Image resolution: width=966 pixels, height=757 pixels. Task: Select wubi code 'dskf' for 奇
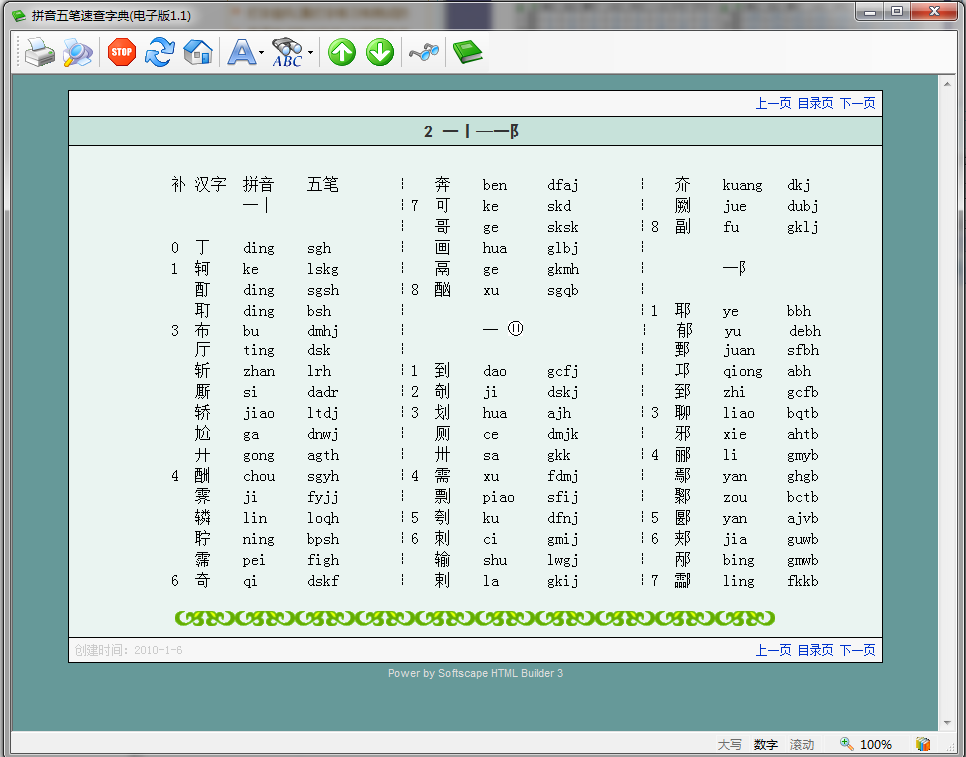[323, 581]
